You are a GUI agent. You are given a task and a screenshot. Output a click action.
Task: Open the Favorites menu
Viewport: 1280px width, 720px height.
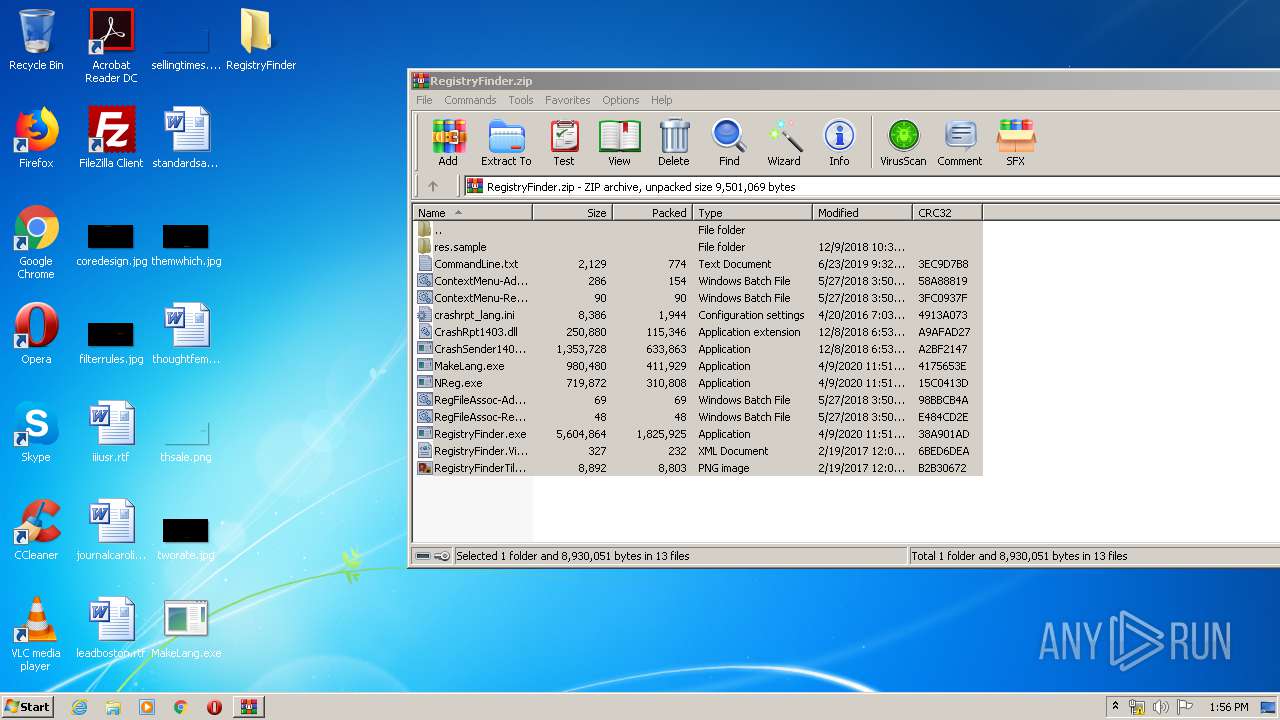click(x=567, y=100)
